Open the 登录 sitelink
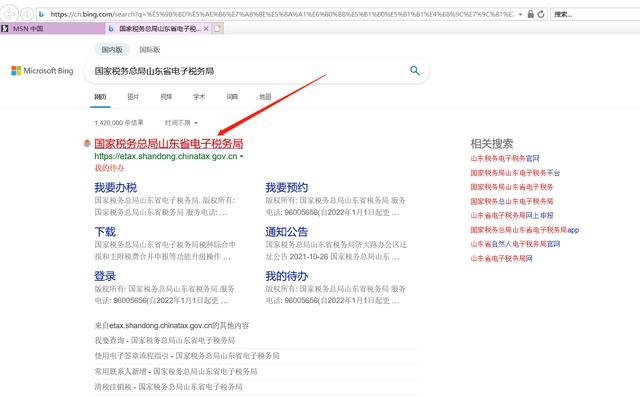640x398 pixels. click(x=105, y=276)
